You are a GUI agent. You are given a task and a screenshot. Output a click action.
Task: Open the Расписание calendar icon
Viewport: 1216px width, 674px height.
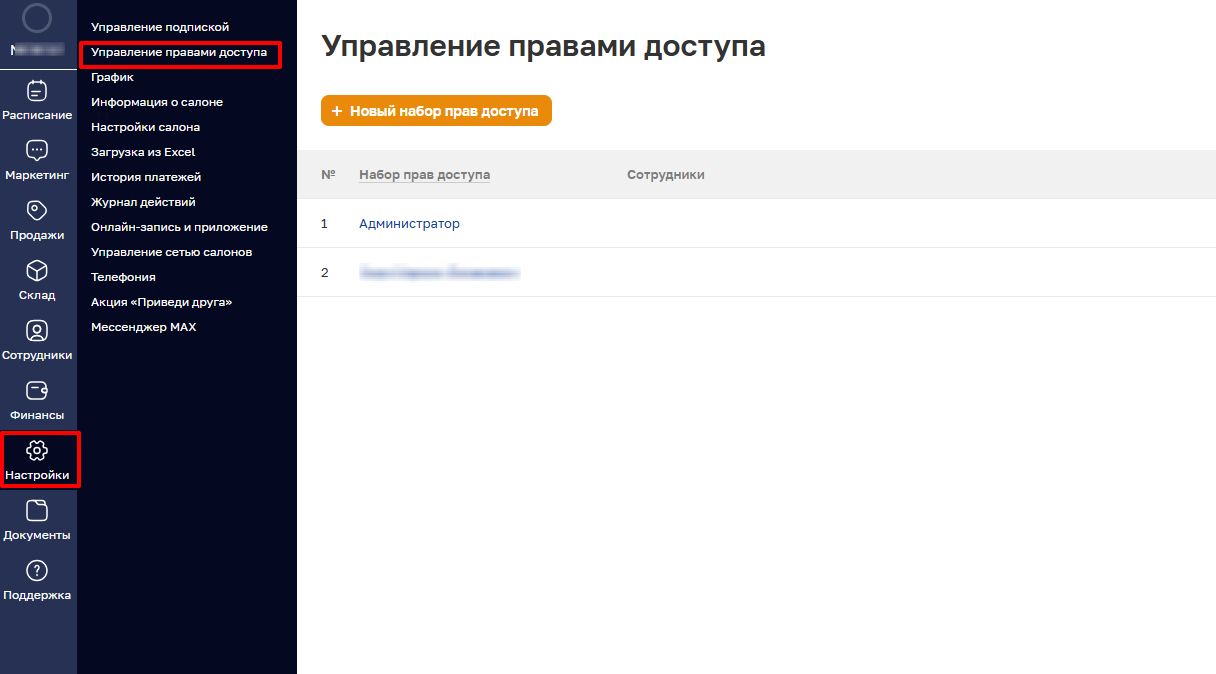click(x=37, y=91)
